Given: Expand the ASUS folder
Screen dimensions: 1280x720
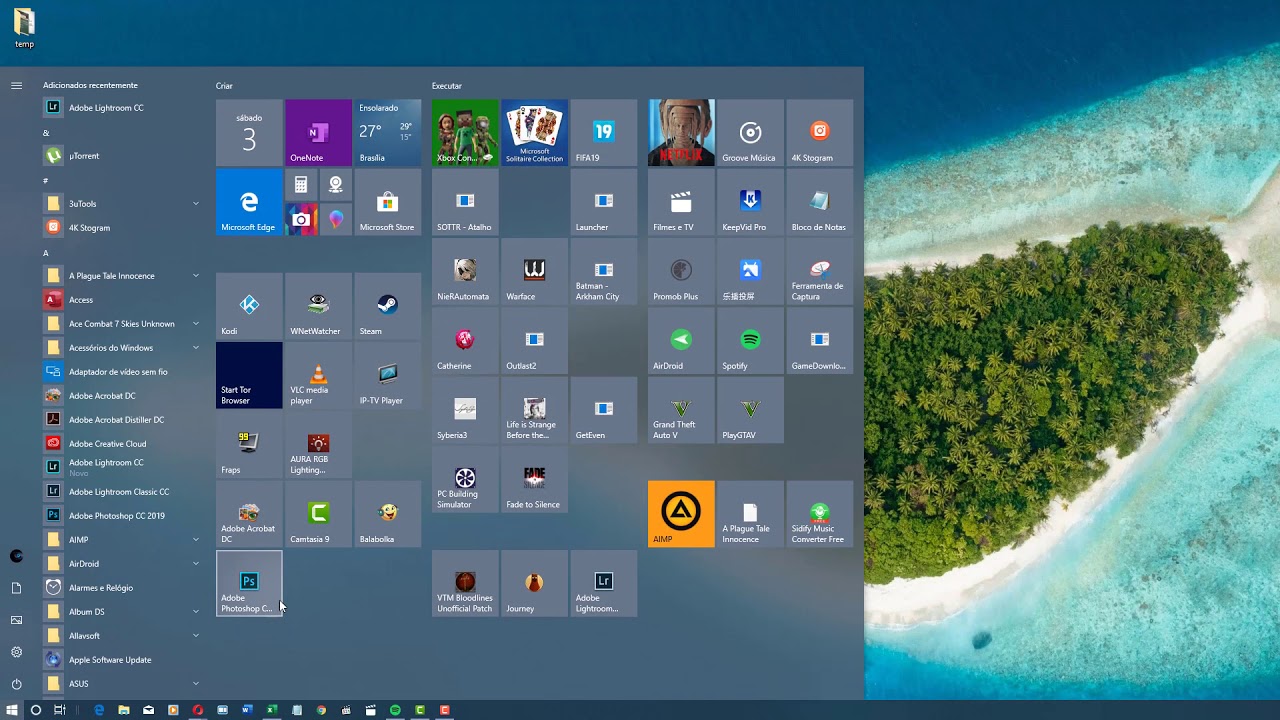Looking at the screenshot, I should point(196,684).
